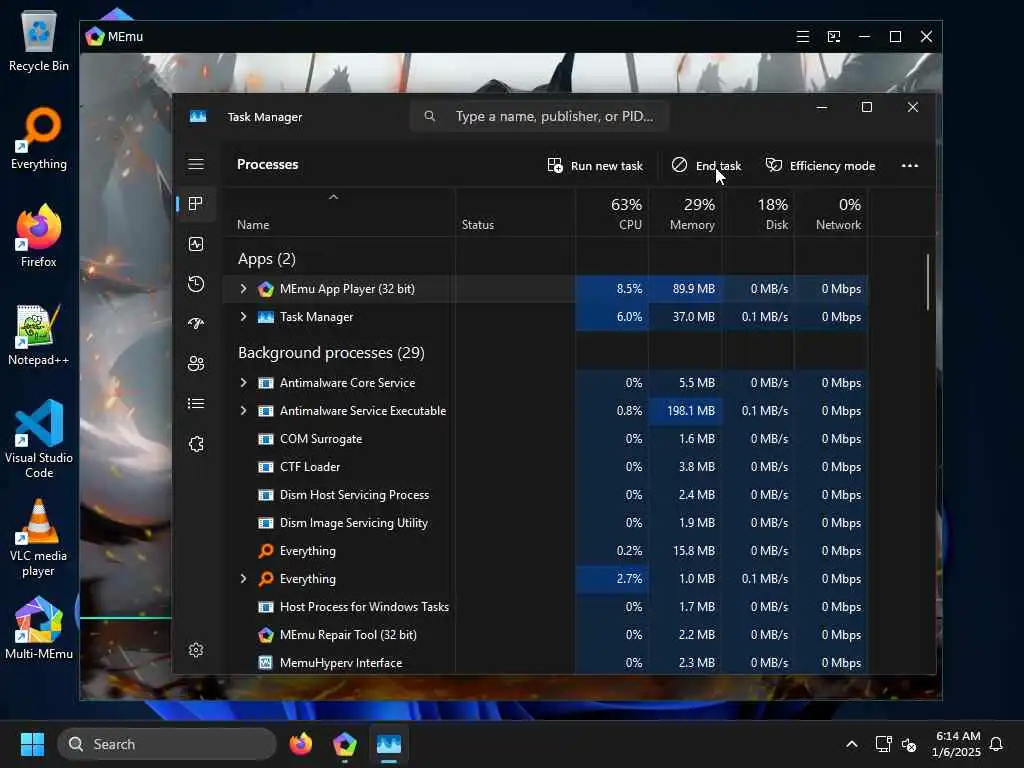The image size is (1024, 768).
Task: Open the more options ellipsis menu
Action: click(x=910, y=166)
